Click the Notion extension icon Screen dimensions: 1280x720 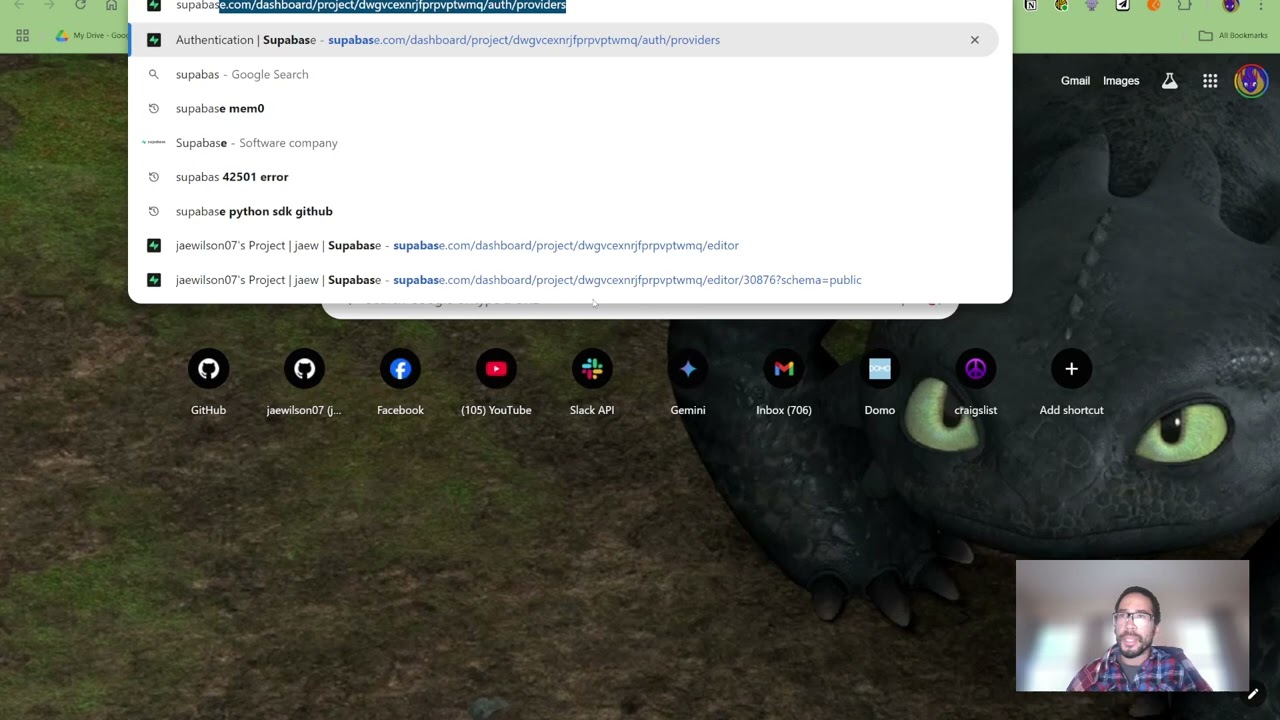coord(1030,5)
